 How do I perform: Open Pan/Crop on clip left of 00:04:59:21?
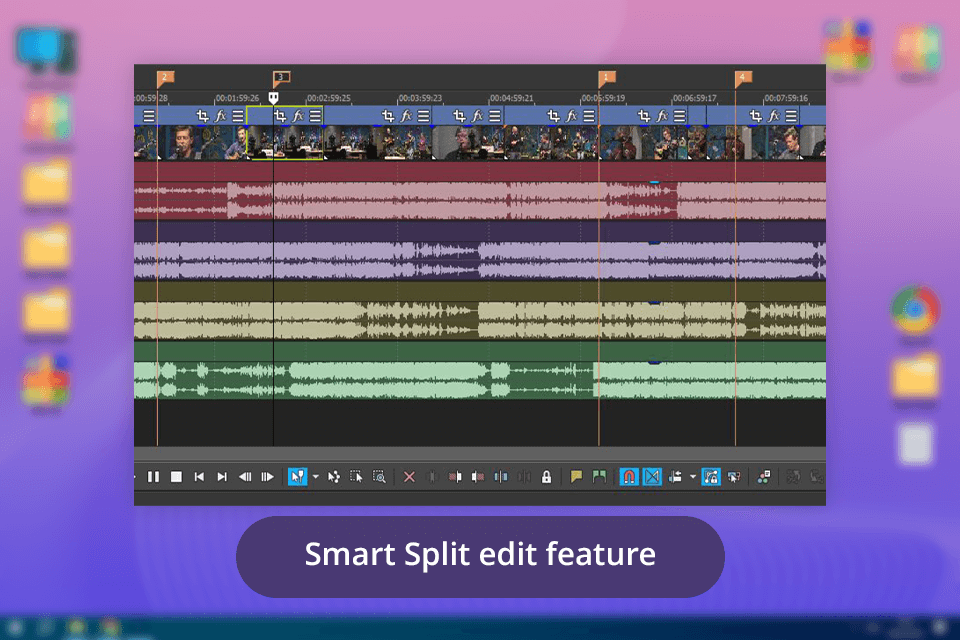[460, 116]
